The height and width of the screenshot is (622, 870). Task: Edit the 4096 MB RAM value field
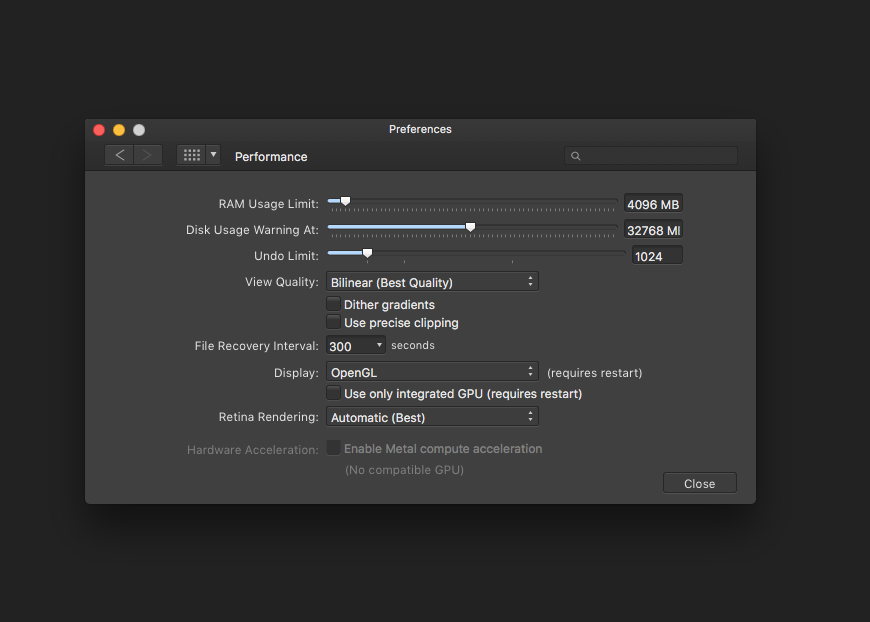(653, 204)
